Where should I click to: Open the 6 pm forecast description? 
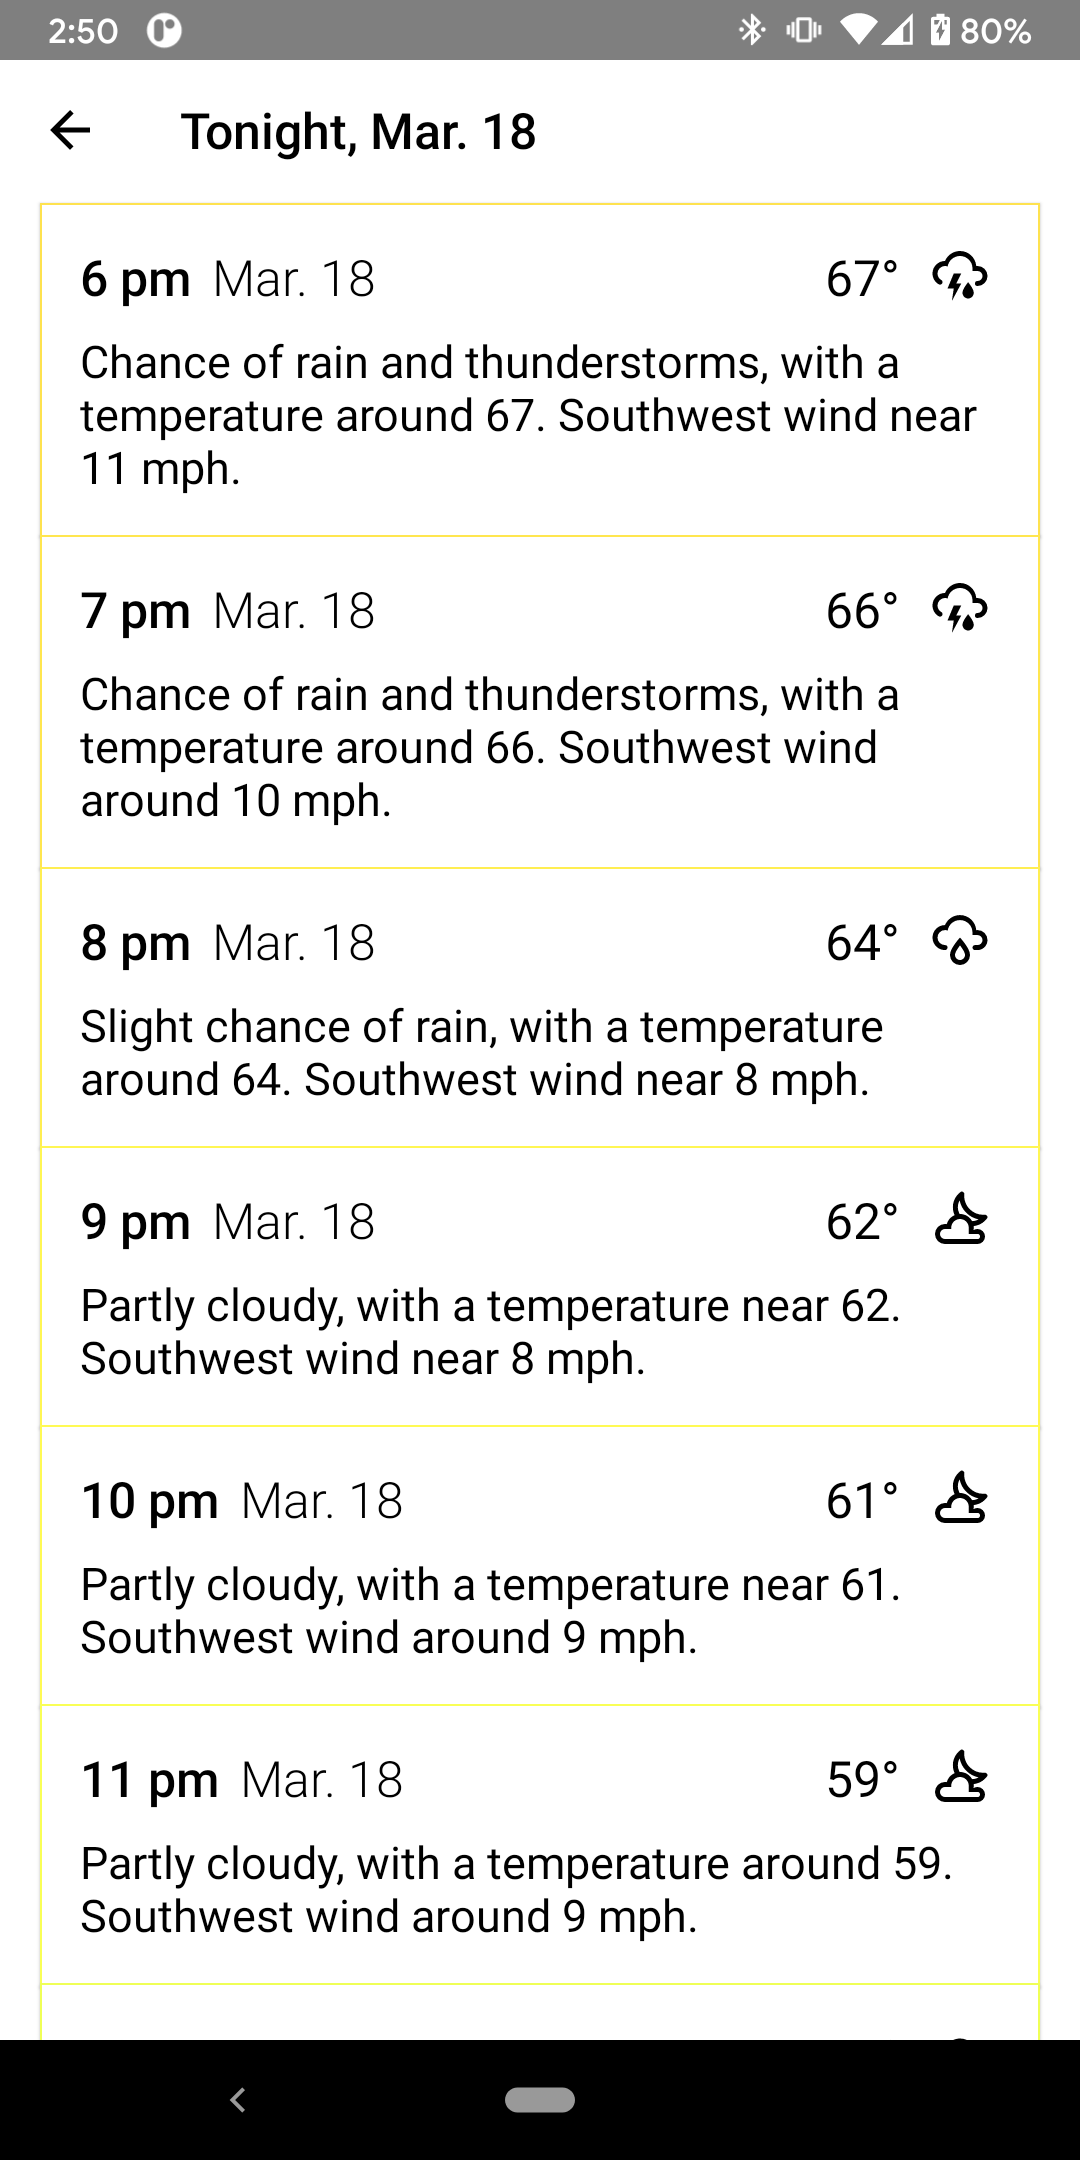[x=528, y=415]
